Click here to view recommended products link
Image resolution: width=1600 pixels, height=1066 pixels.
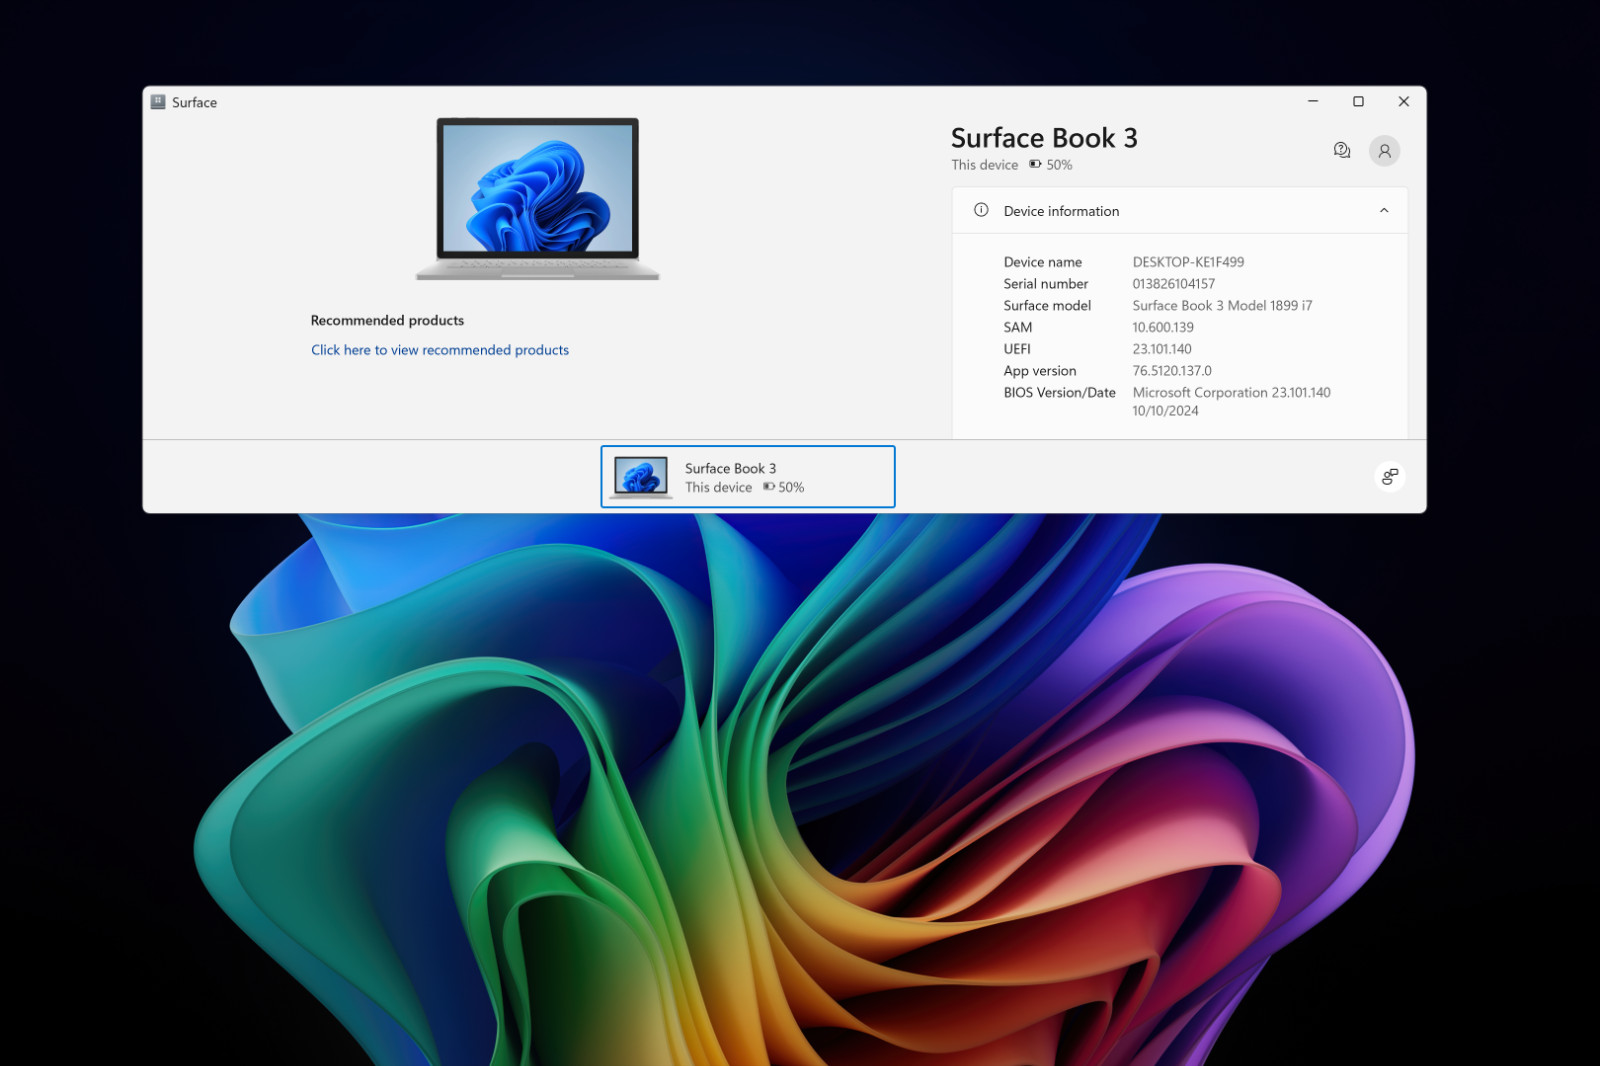click(x=440, y=350)
